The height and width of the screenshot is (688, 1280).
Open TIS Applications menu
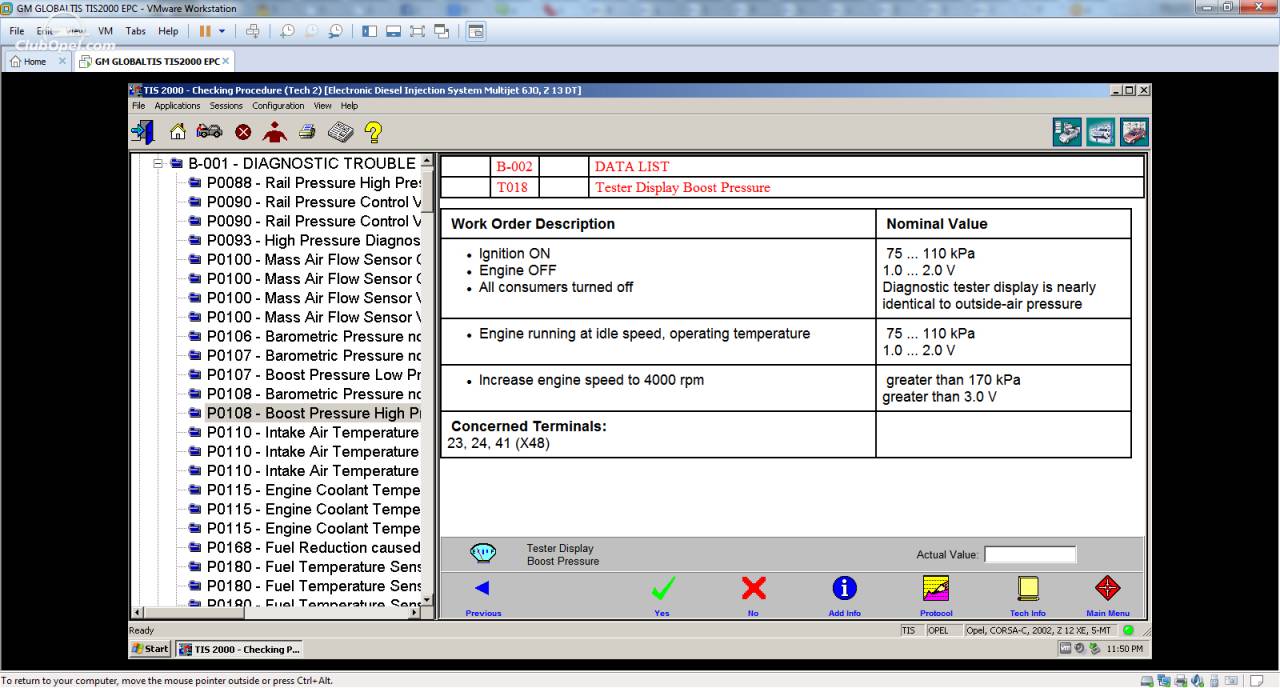tap(177, 106)
